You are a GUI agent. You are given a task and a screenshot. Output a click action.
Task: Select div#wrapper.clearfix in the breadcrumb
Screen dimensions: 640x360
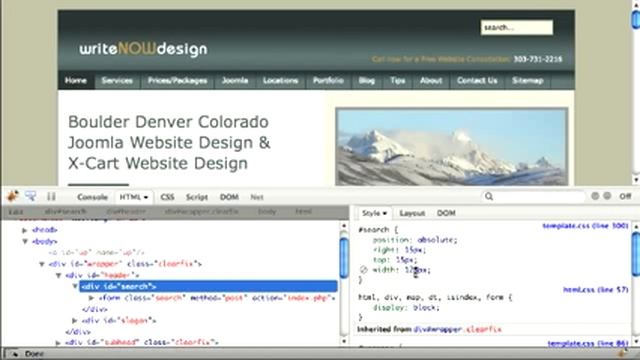click(x=202, y=212)
